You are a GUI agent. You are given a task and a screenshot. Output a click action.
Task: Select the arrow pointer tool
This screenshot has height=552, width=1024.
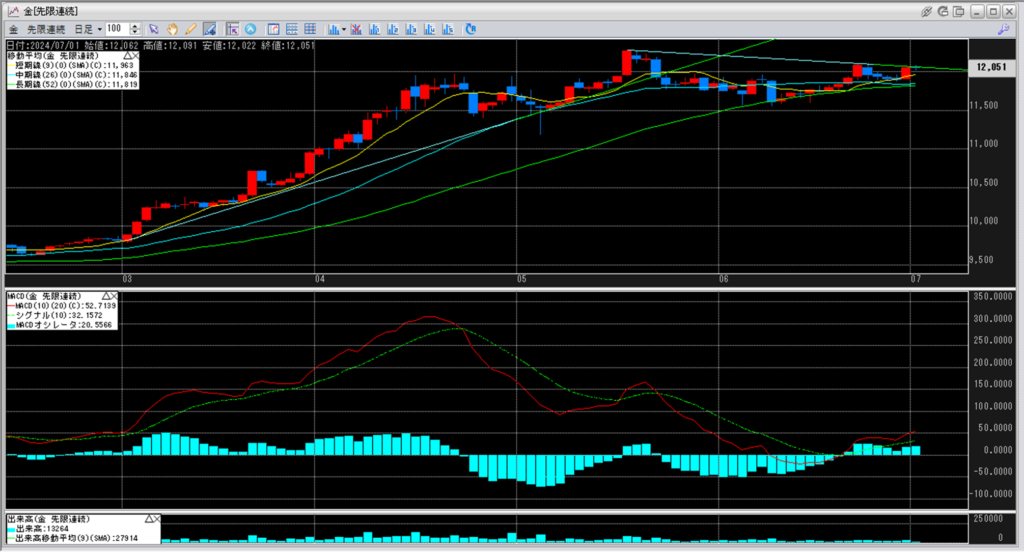(x=154, y=29)
